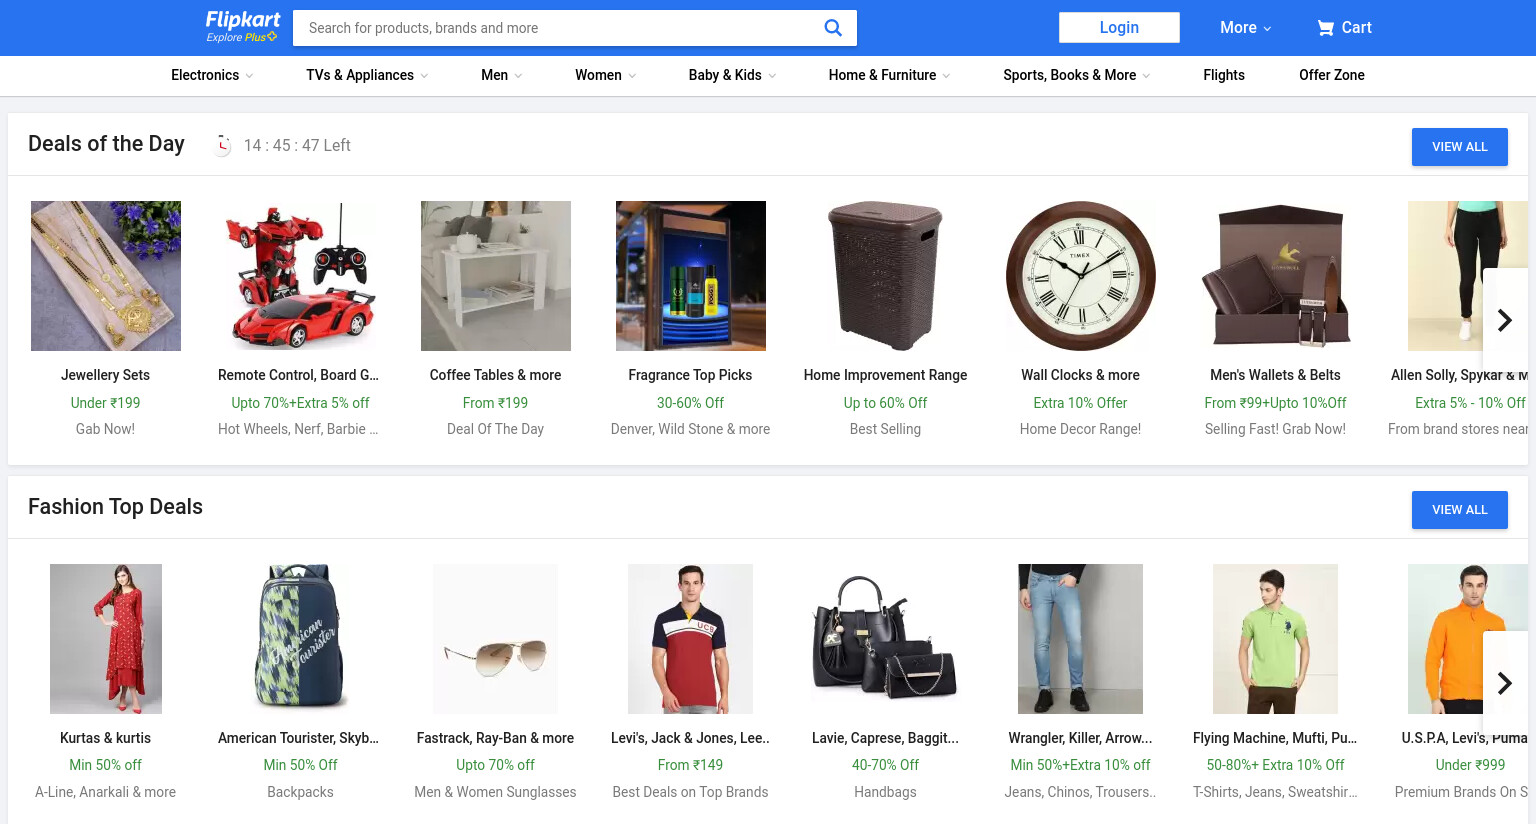
Task: Click 'From ₹99+Upto 10%Off' text
Action: point(1276,403)
